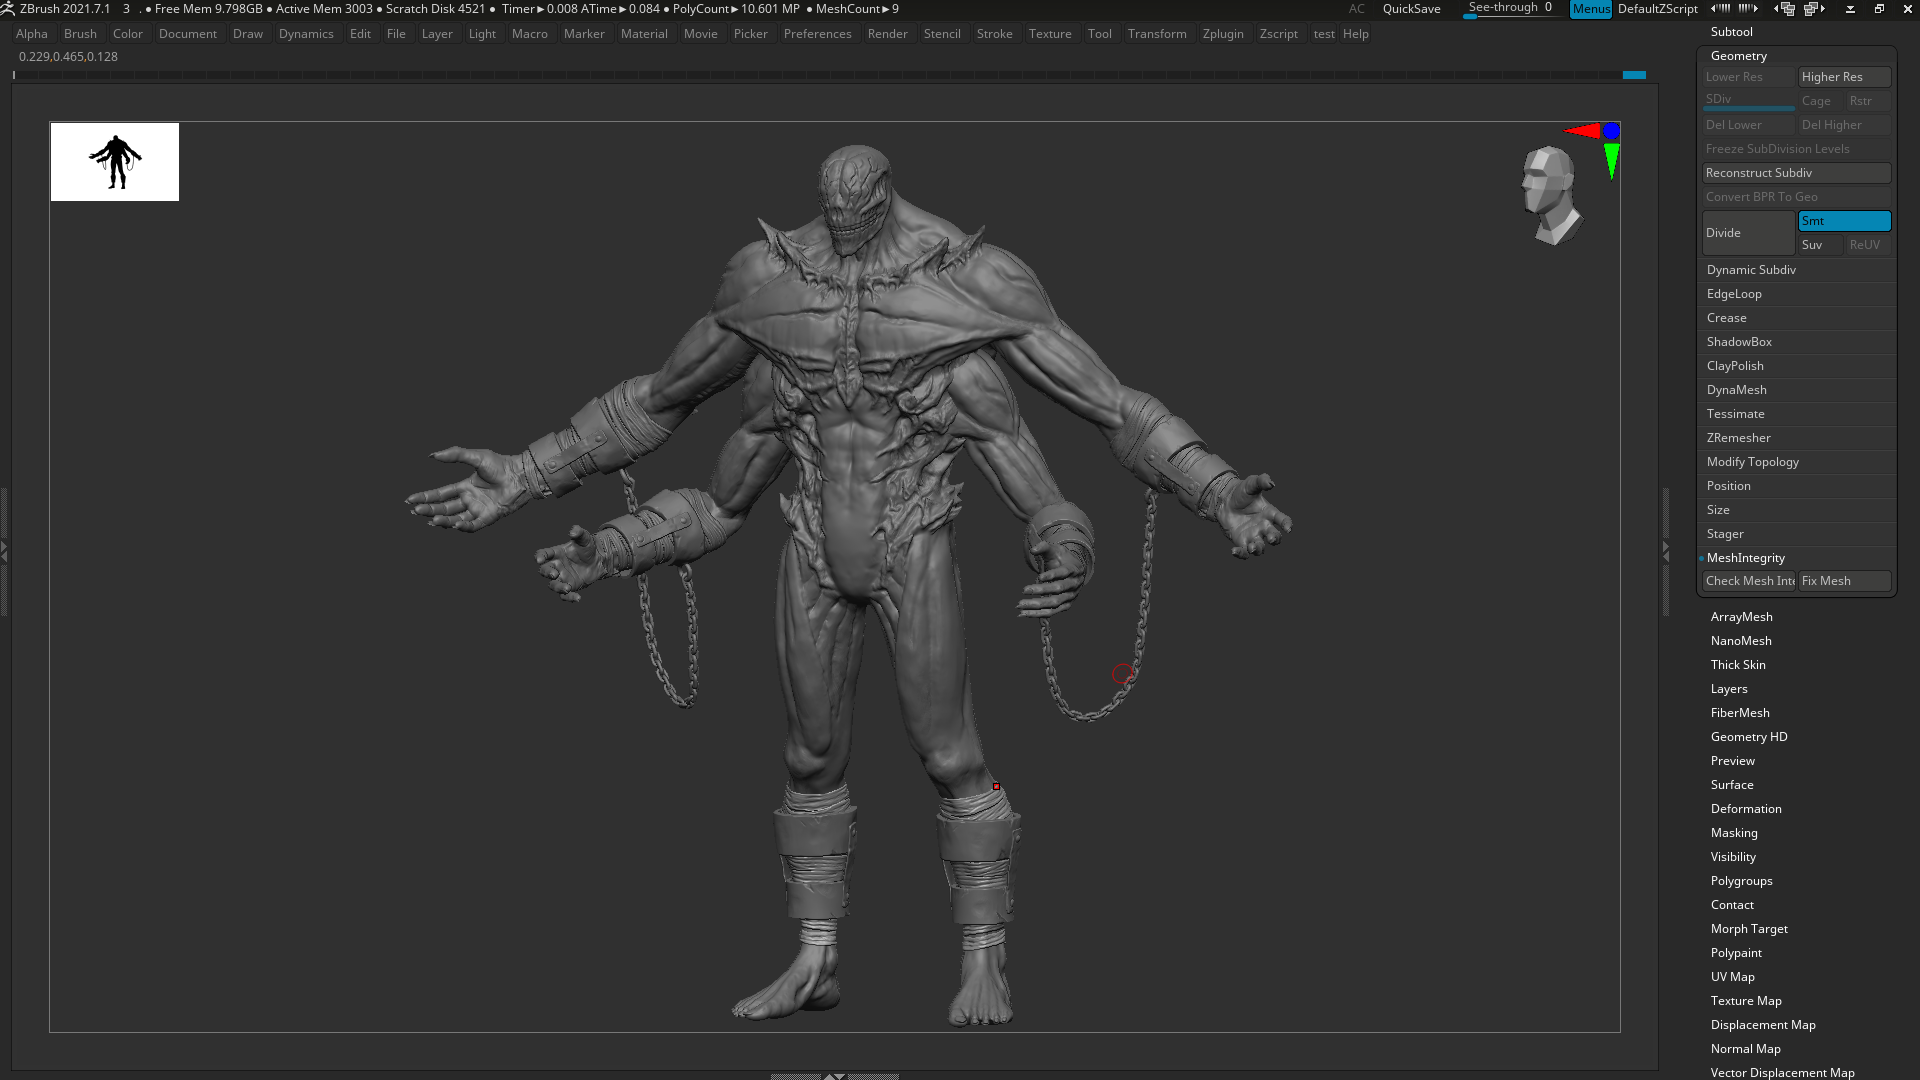Click the Fix Mesh button

point(1843,581)
